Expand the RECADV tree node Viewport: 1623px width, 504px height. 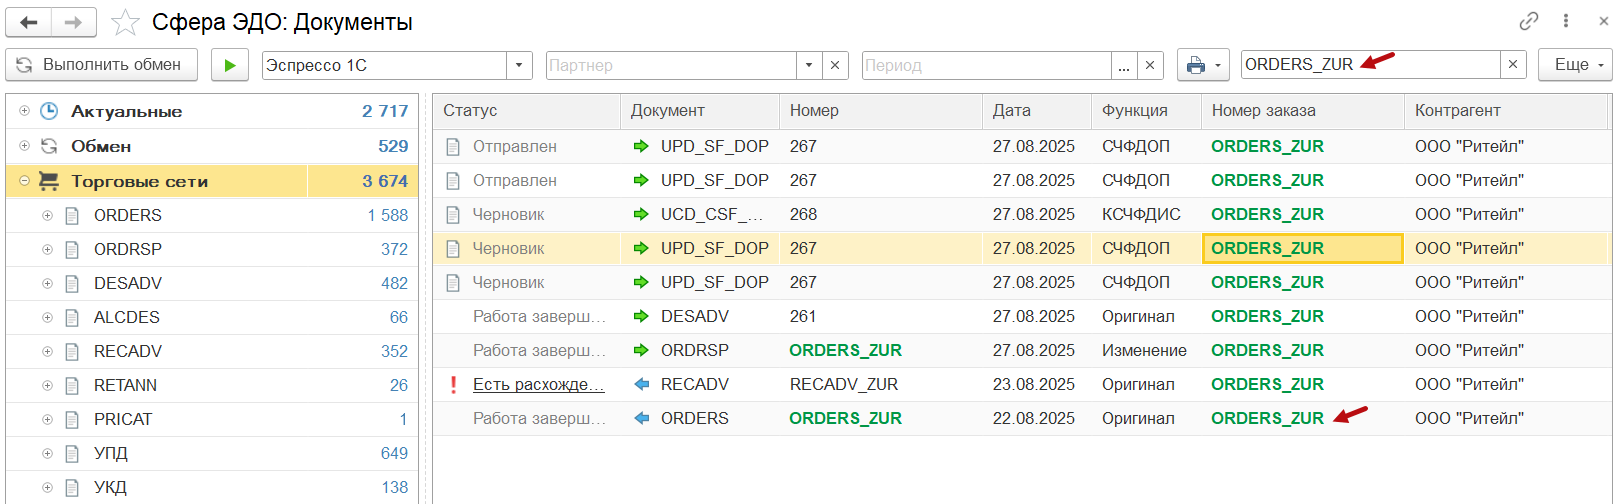(x=47, y=352)
